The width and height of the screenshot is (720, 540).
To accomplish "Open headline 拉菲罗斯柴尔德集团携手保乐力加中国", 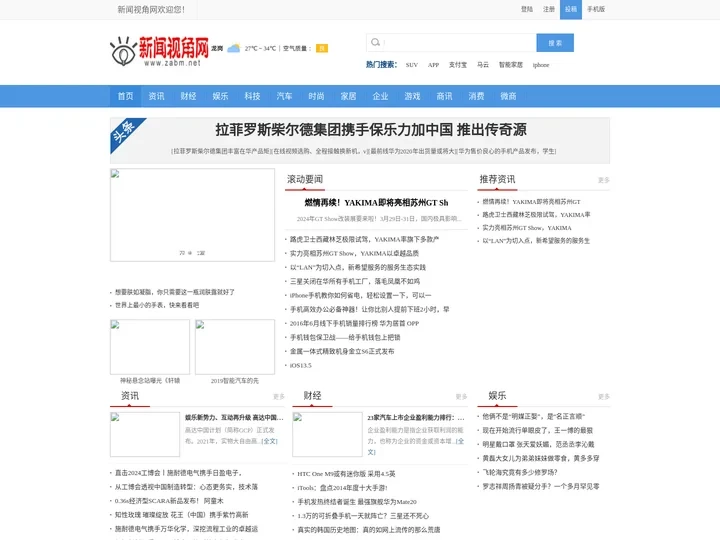I will (x=371, y=130).
